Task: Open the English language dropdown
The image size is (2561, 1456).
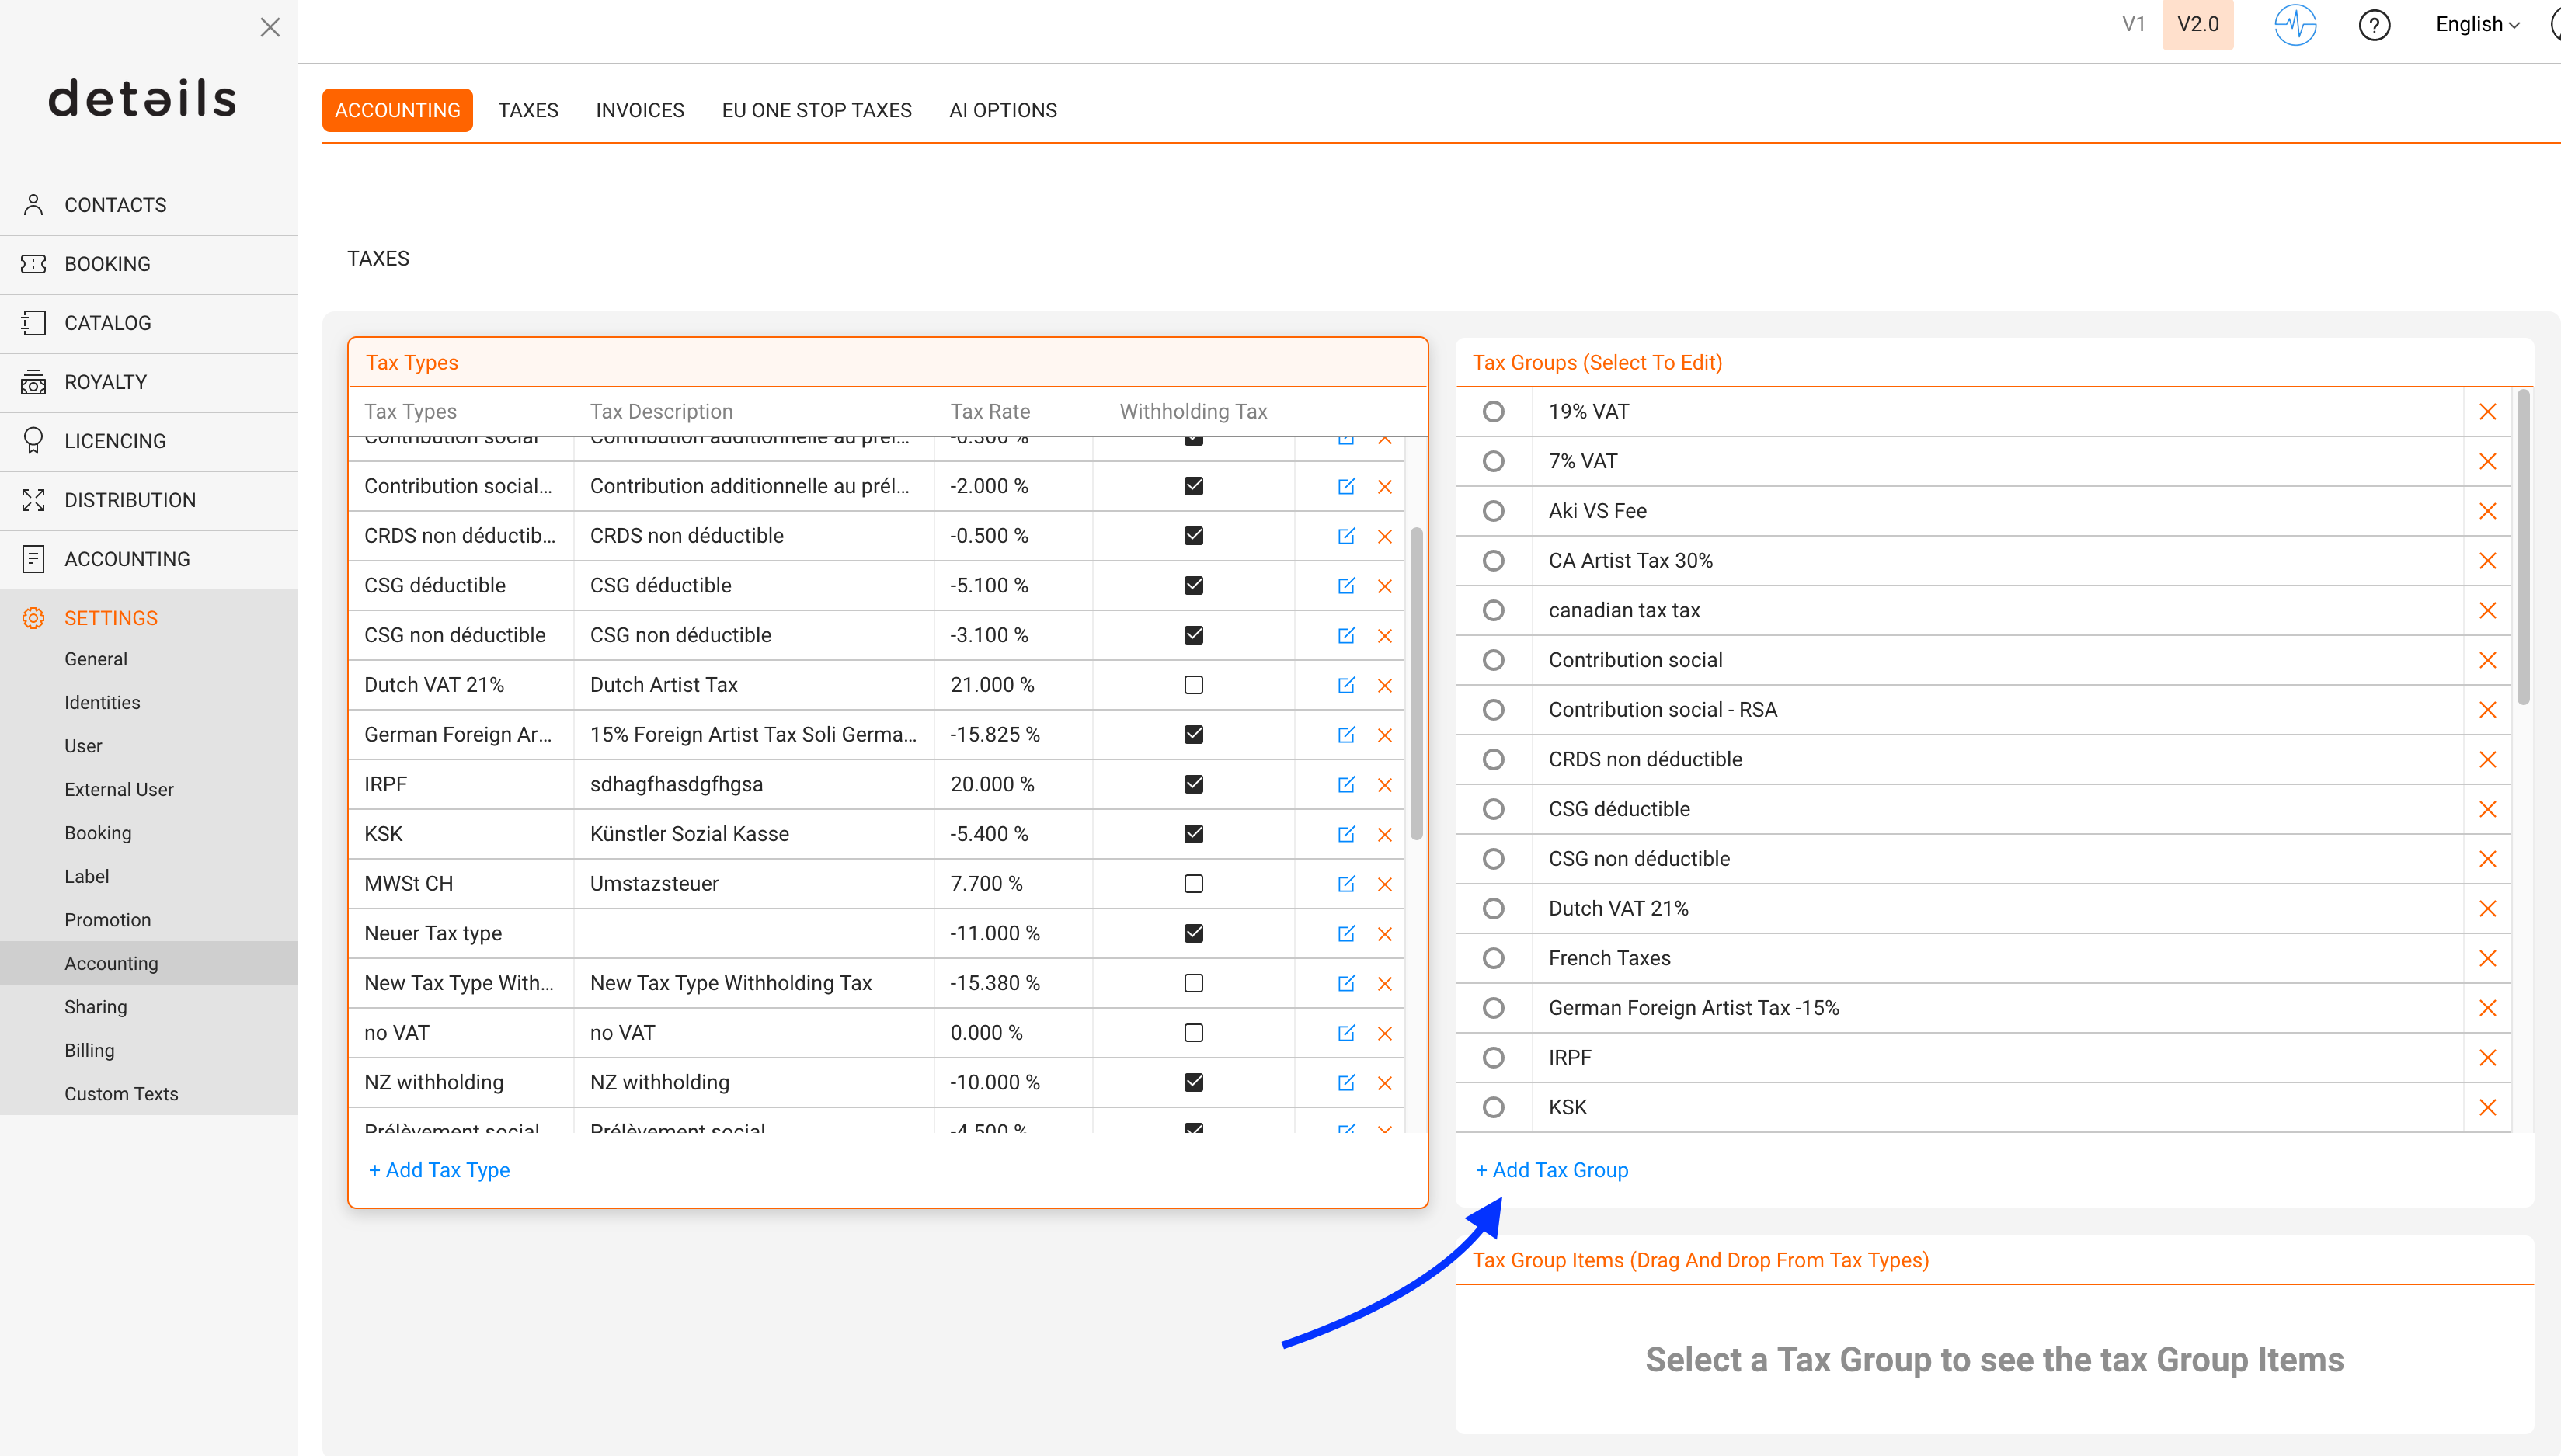Action: click(2477, 25)
